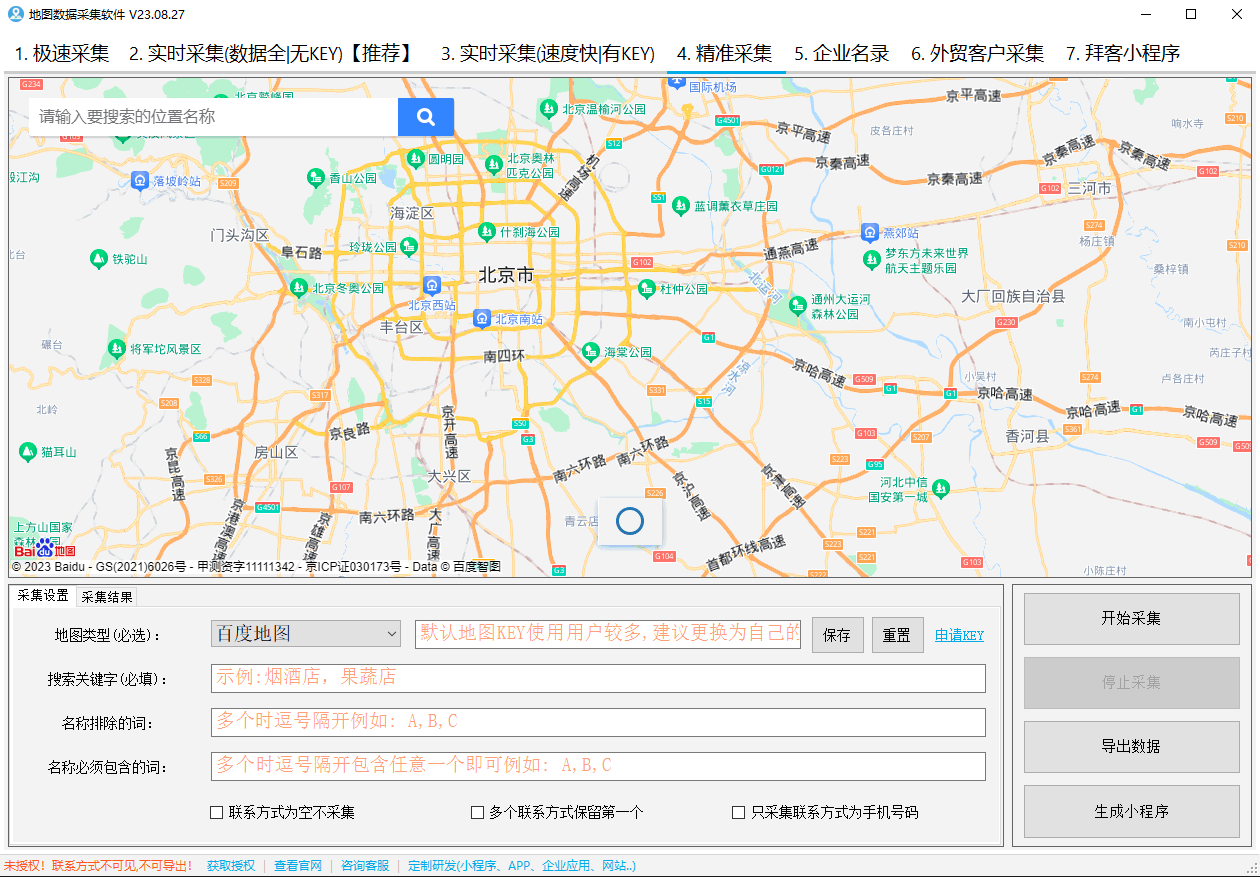The width and height of the screenshot is (1260, 877).
Task: Open the 百度地图 map type dropdown
Action: 306,634
